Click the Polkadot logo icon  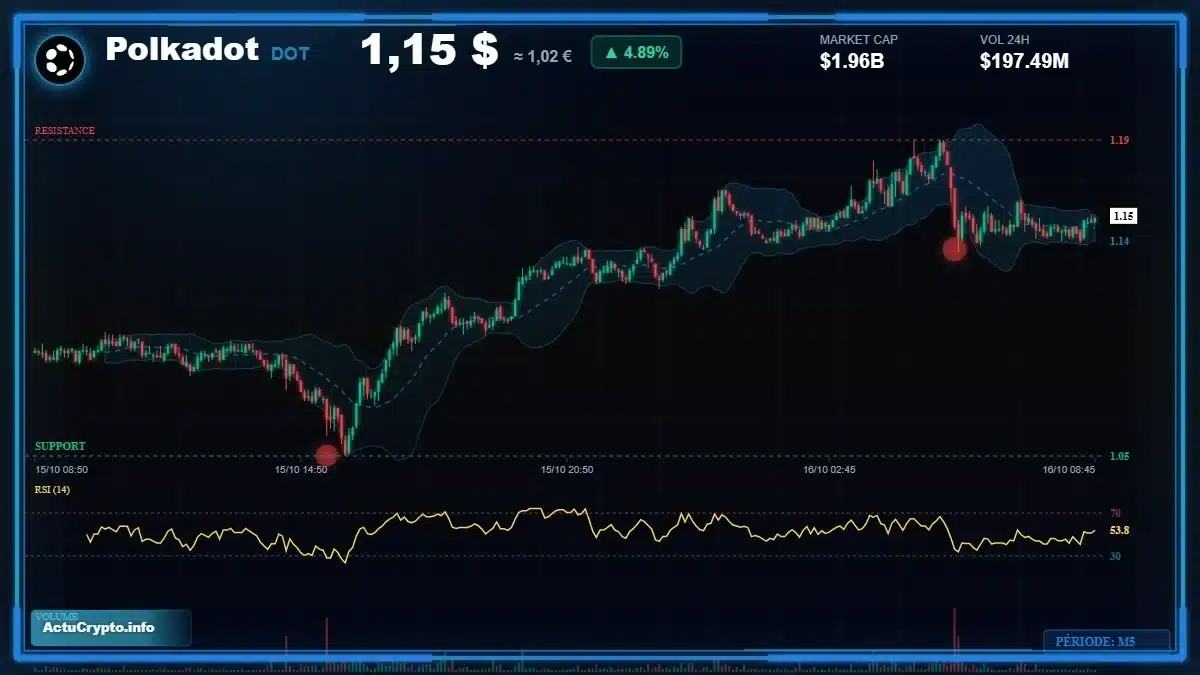click(x=59, y=60)
